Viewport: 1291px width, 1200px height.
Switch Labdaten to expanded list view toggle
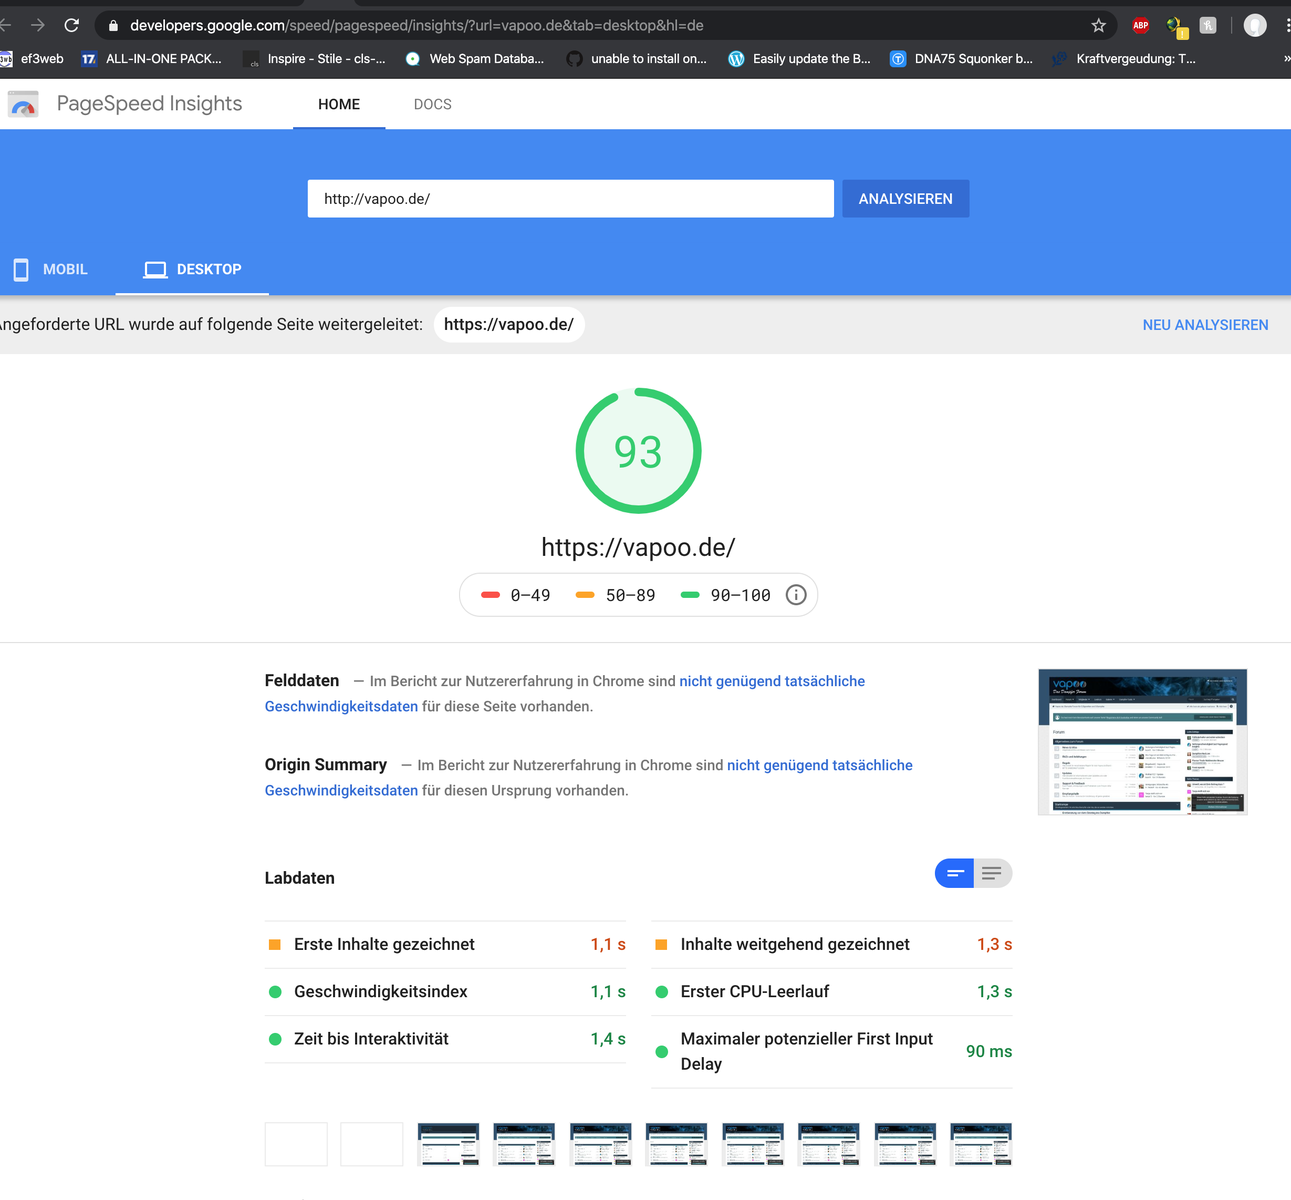[992, 873]
